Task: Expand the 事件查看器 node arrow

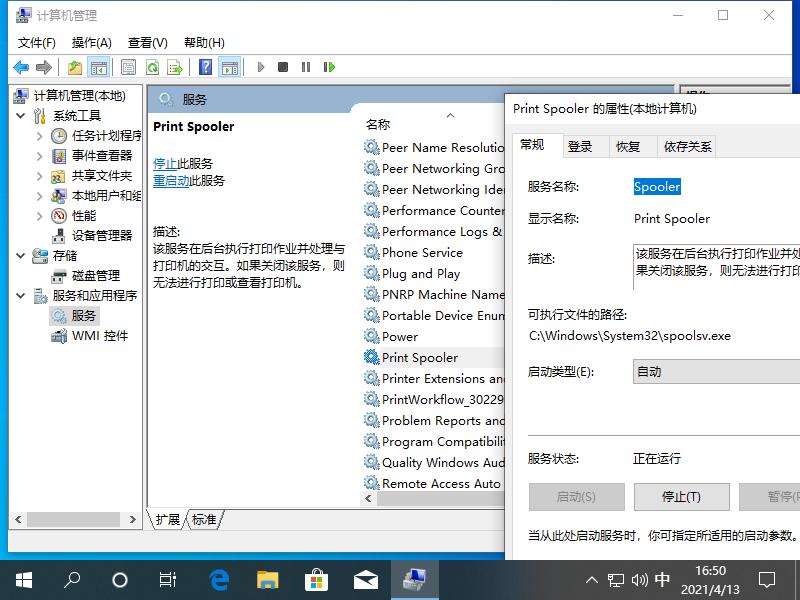Action: coord(40,156)
